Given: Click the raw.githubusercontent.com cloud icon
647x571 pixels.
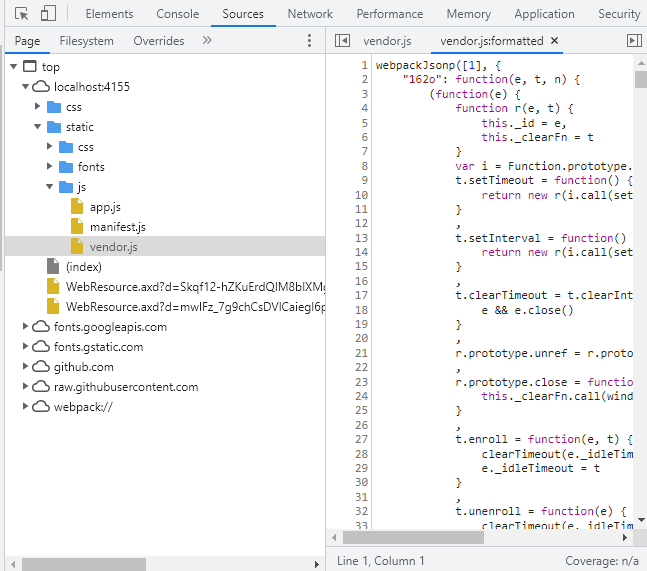Looking at the screenshot, I should pos(41,386).
